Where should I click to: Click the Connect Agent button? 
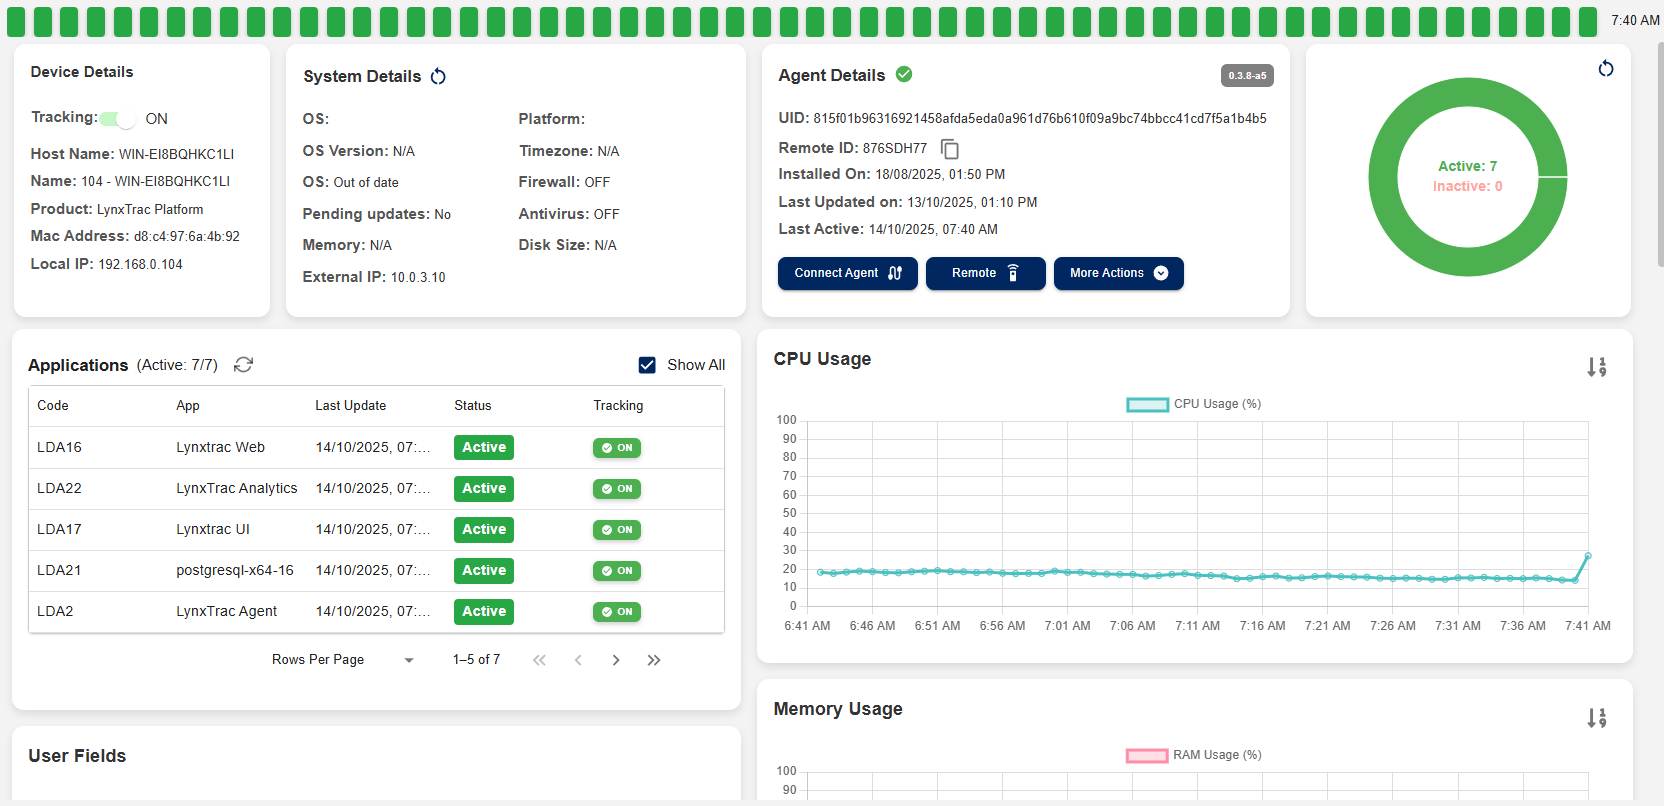(847, 273)
